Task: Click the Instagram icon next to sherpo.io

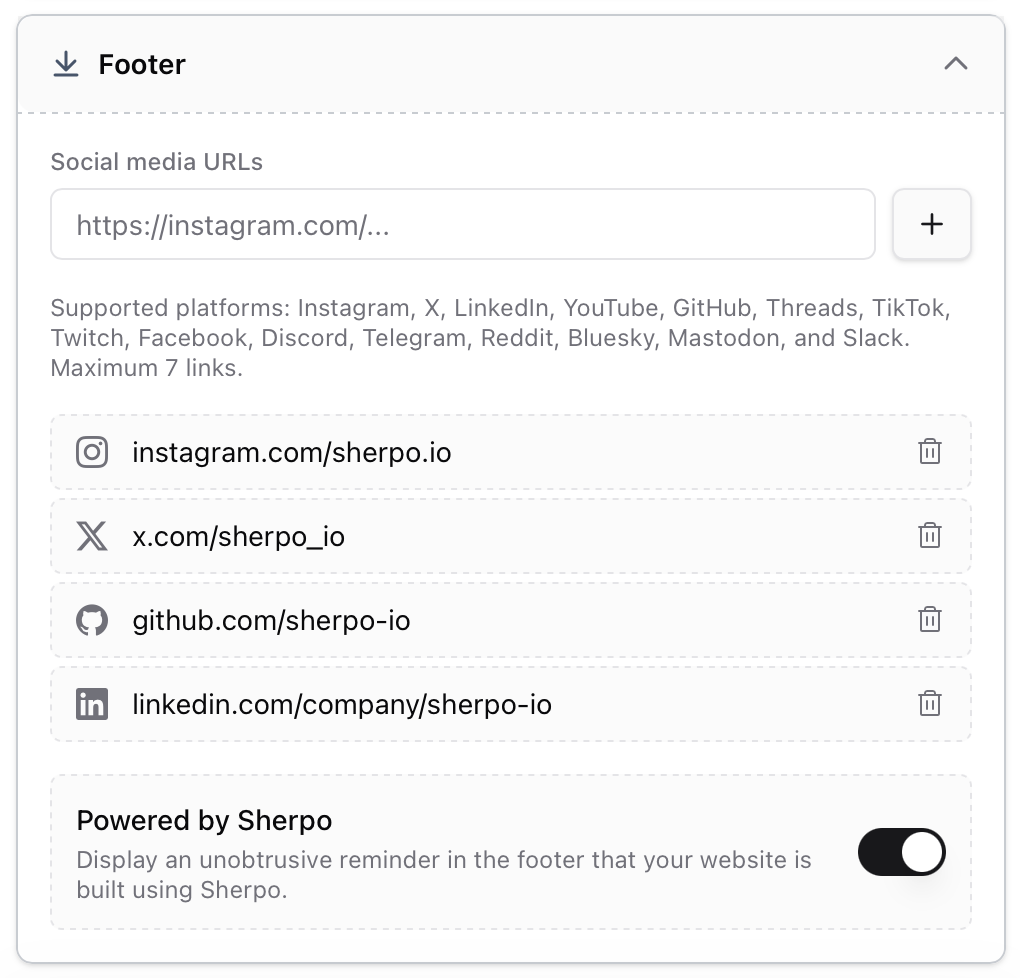Action: [x=92, y=452]
